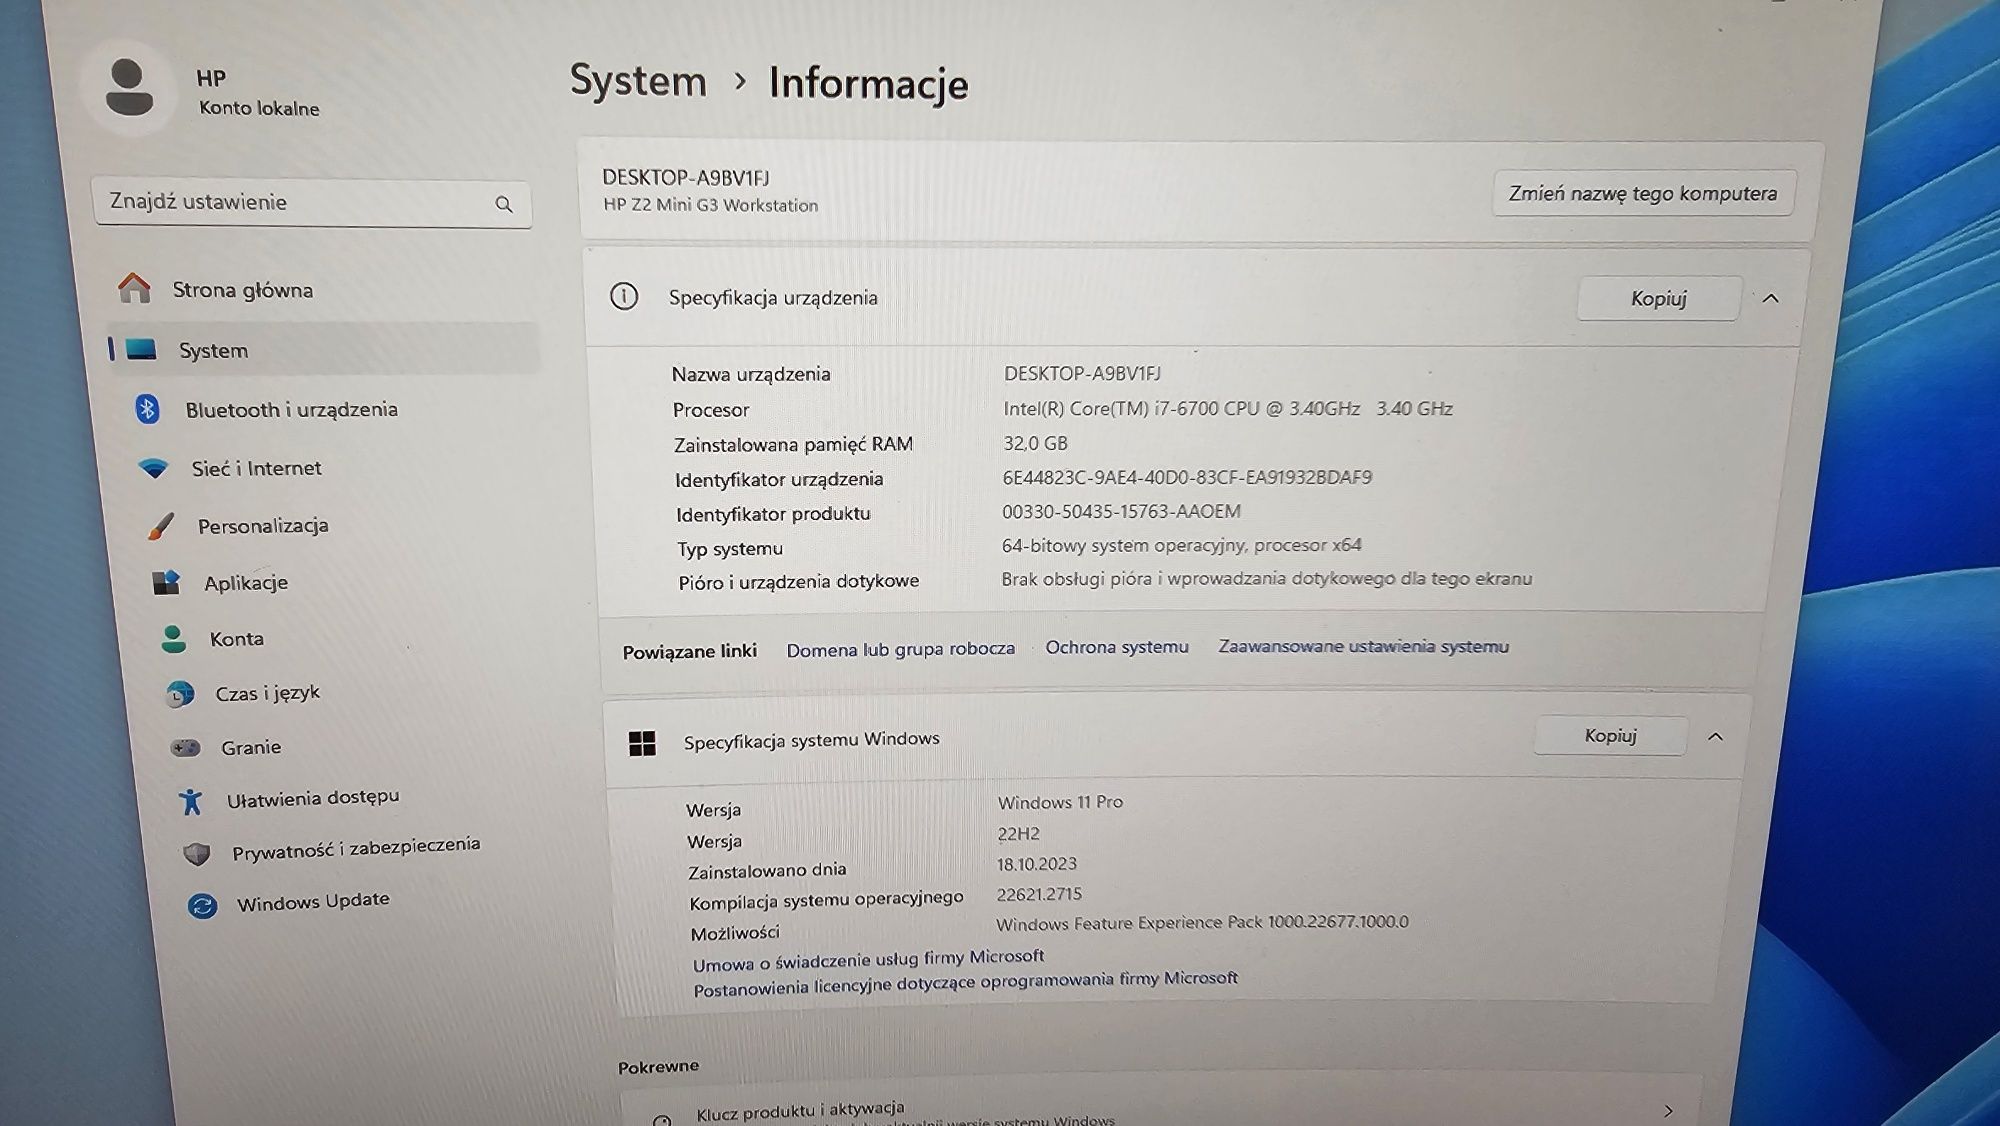Click the Brak obsługi pióra text
2000x1126 pixels.
(1266, 578)
